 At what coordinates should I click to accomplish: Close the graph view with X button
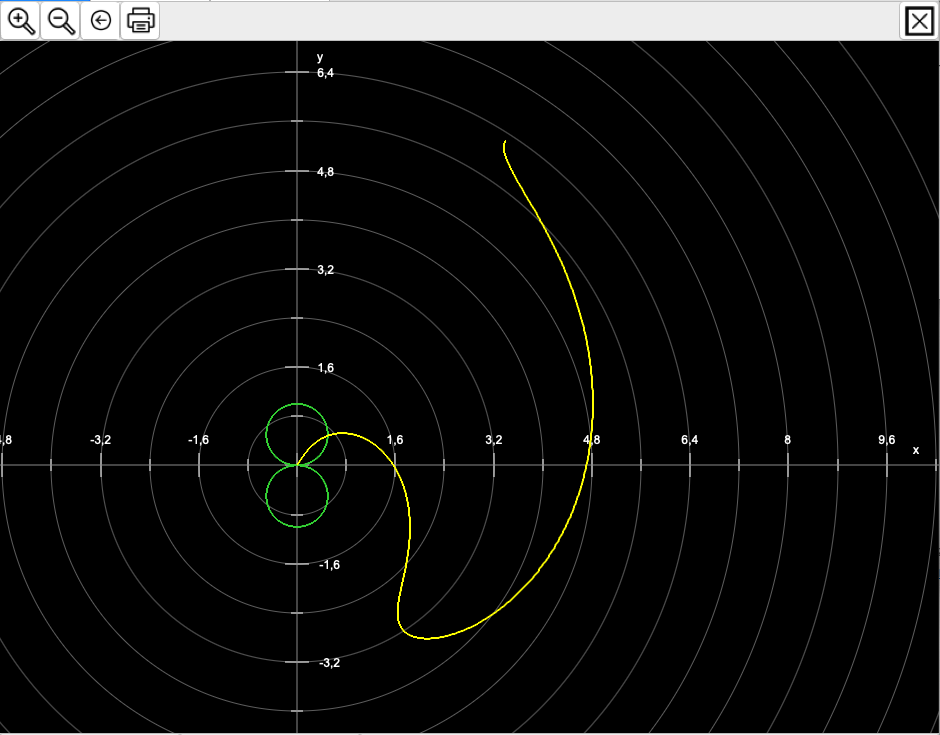pos(918,21)
